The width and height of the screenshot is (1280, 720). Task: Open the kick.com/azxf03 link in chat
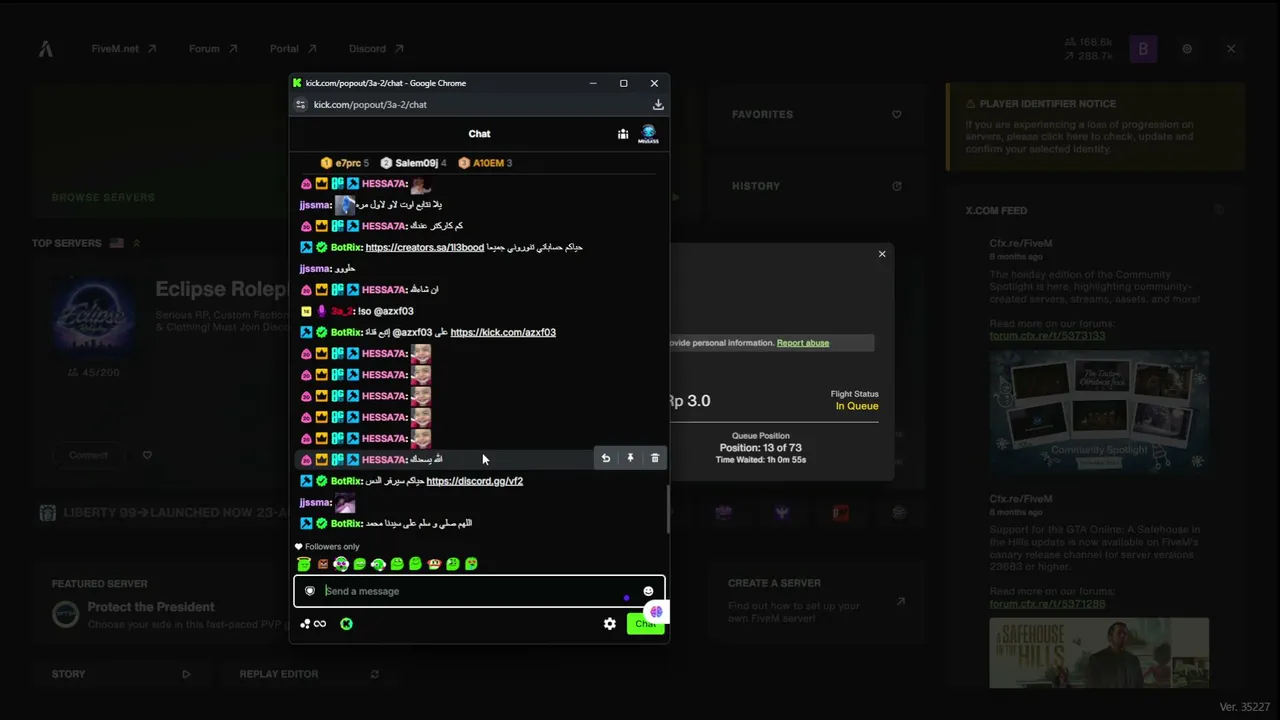503,332
